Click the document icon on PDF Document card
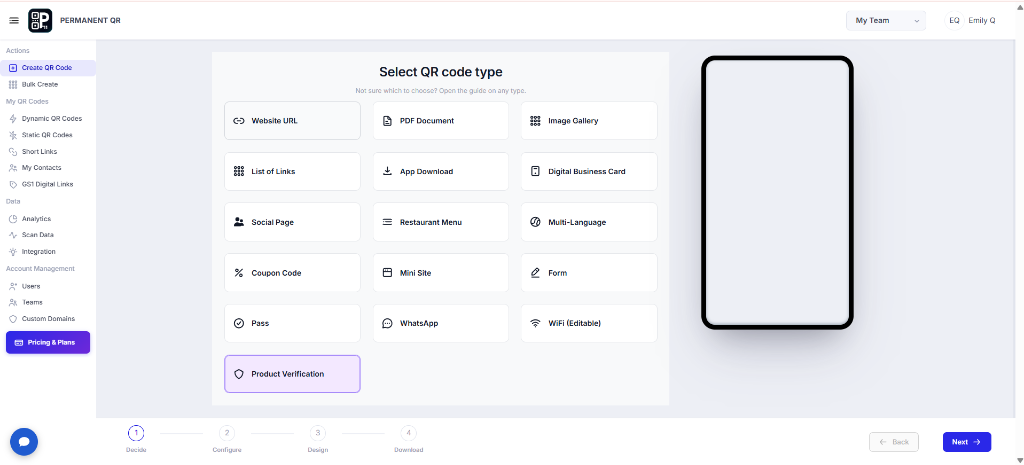 [387, 121]
